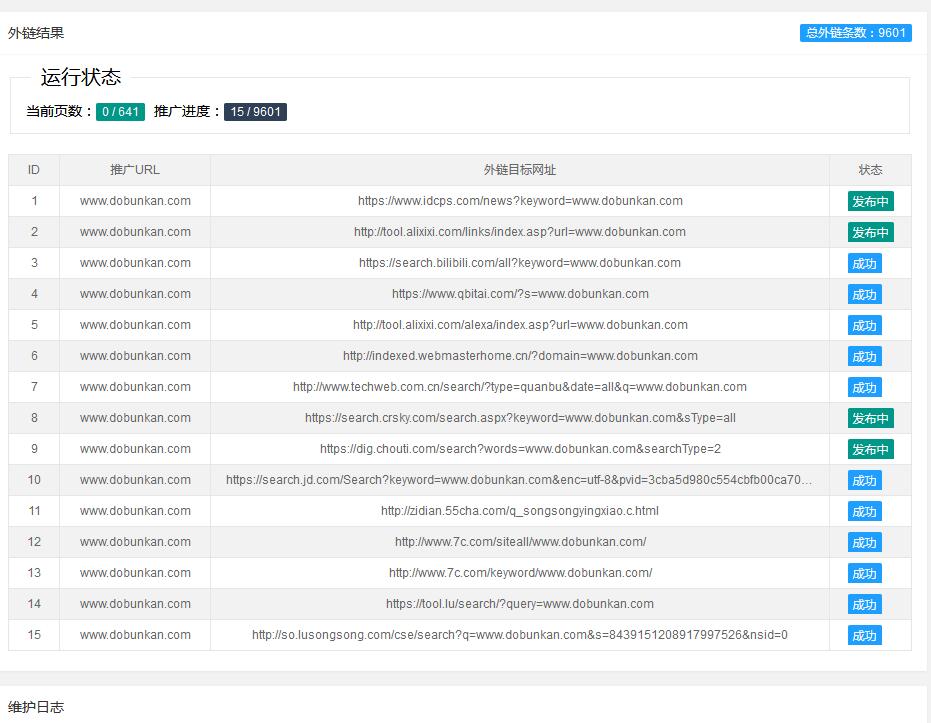Open the search.jd.com target URL
This screenshot has width=931, height=723.
click(520, 480)
